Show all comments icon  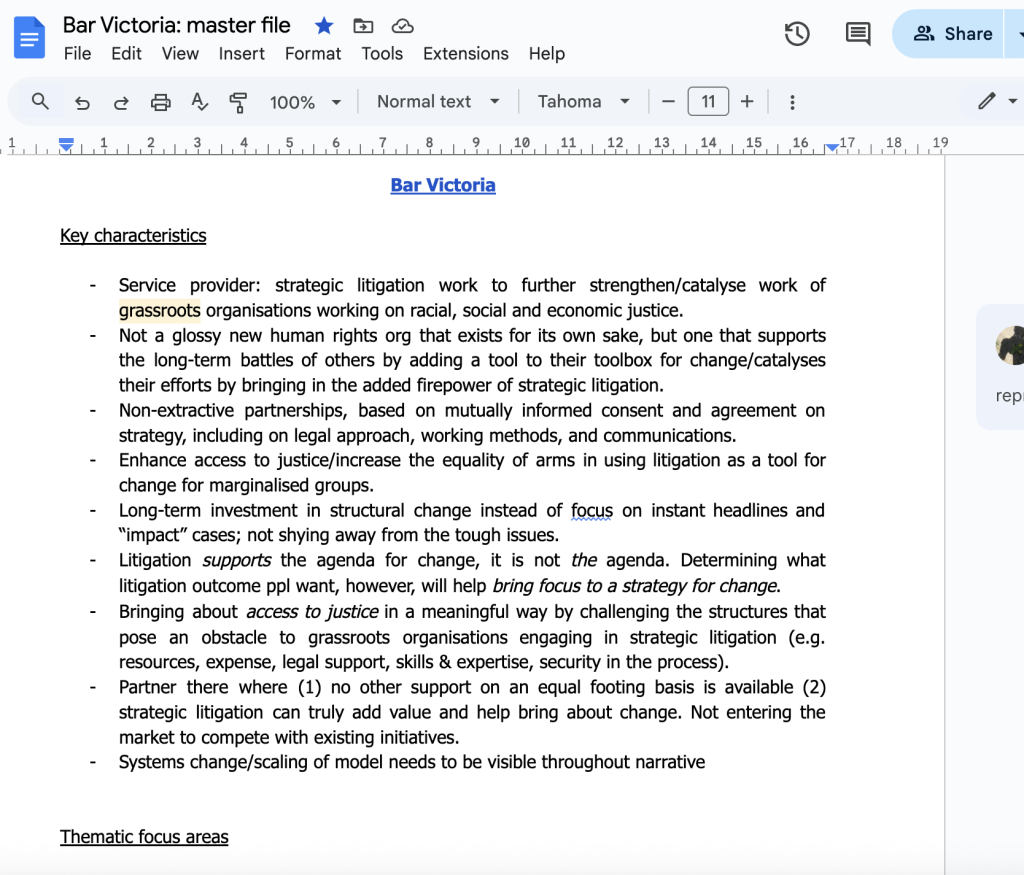pyautogui.click(x=857, y=34)
